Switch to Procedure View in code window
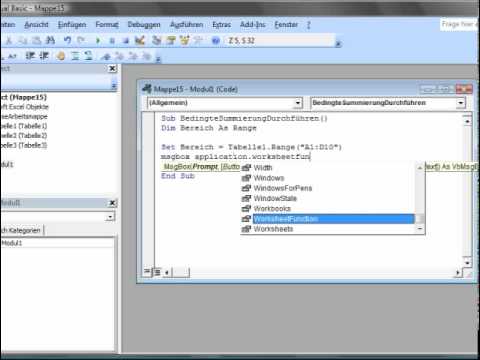 pyautogui.click(x=147, y=272)
